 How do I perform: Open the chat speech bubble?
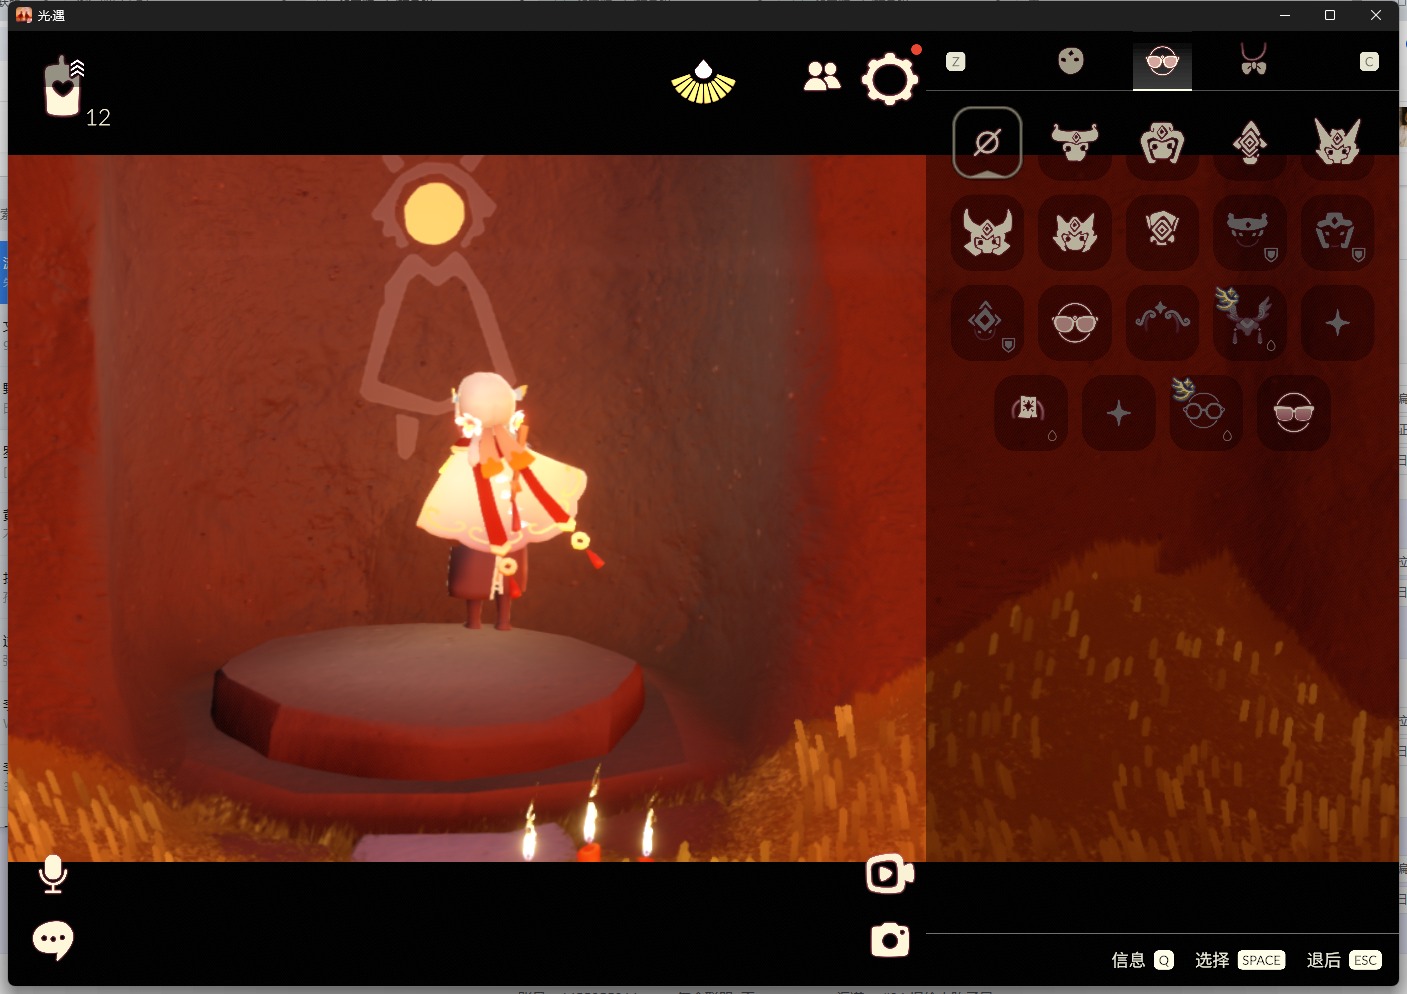[x=53, y=940]
